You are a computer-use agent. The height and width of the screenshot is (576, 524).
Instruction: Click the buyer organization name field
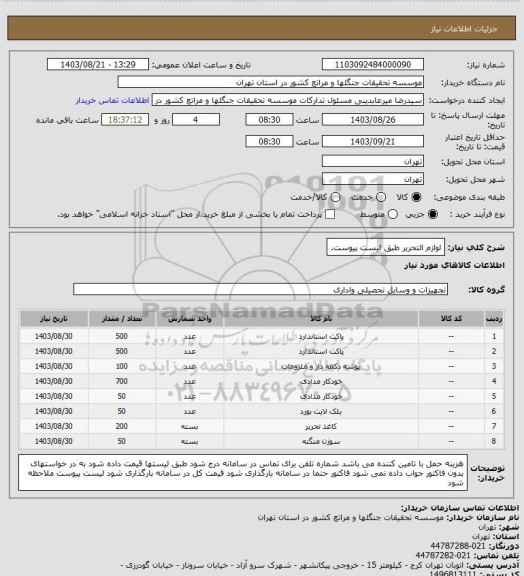coord(270,82)
